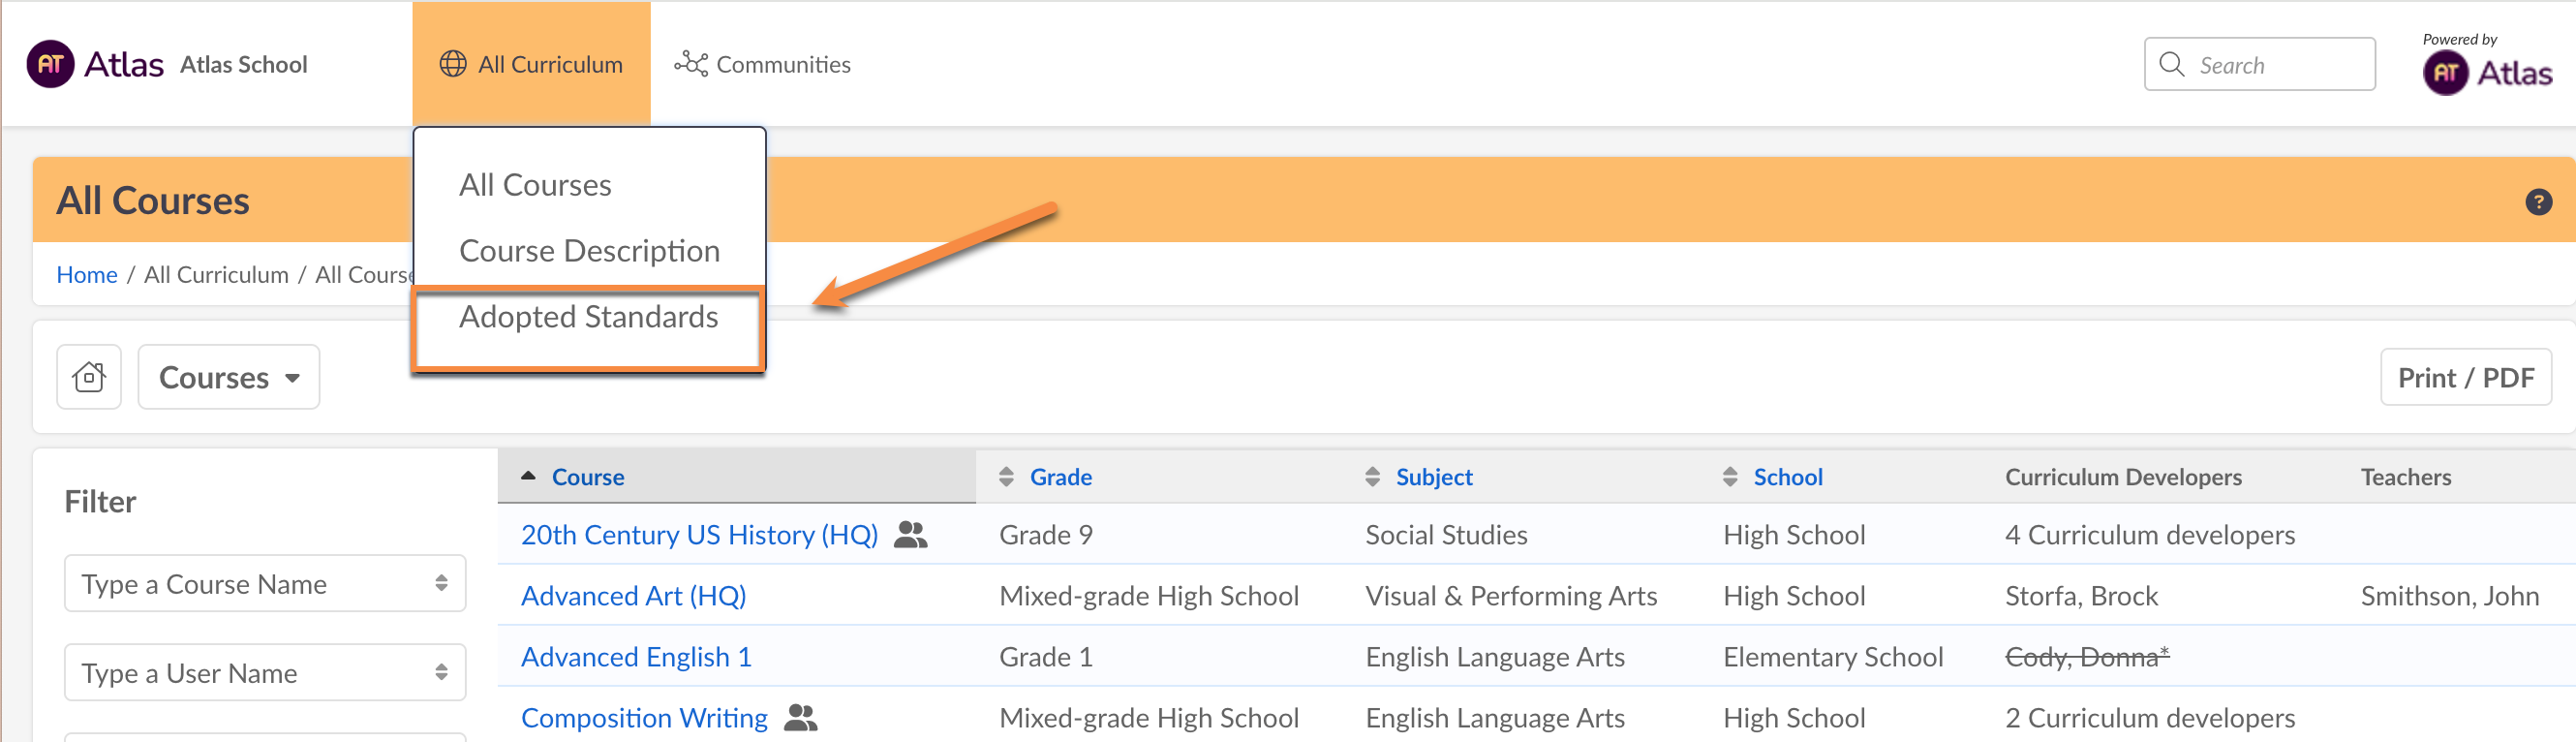Expand the Courses dropdown button

click(x=229, y=377)
